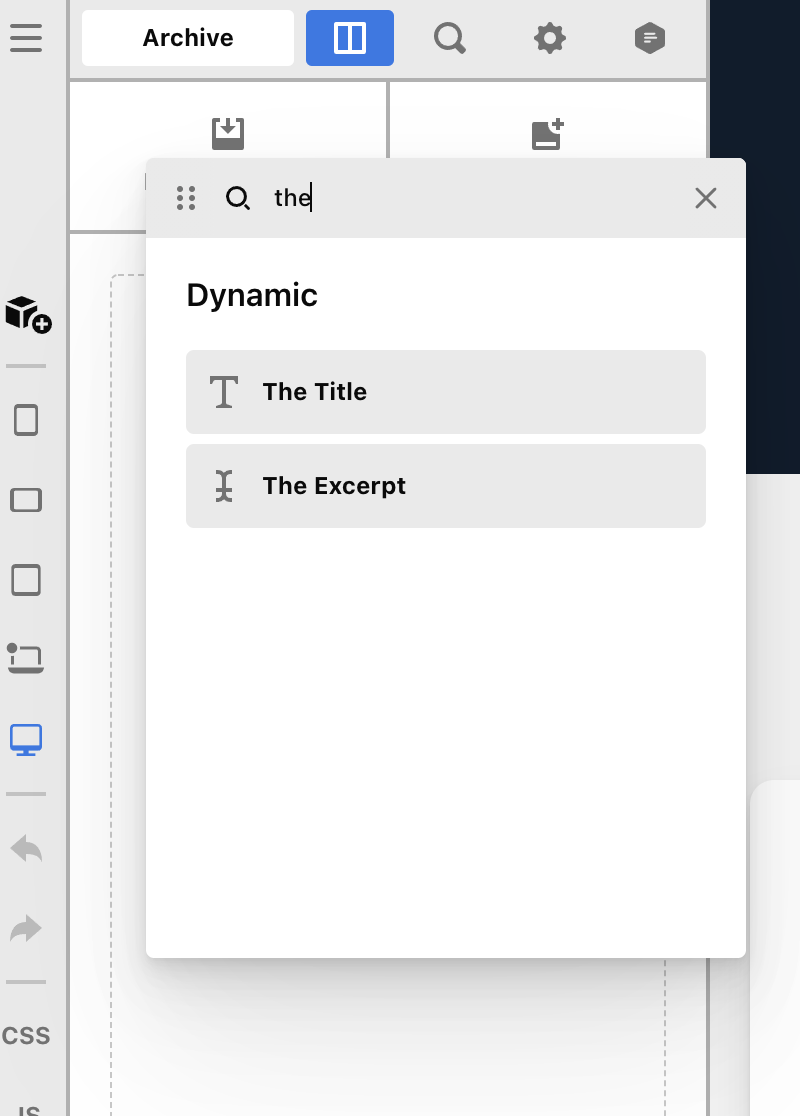Open settings via the gear icon
The height and width of the screenshot is (1116, 800).
[550, 38]
